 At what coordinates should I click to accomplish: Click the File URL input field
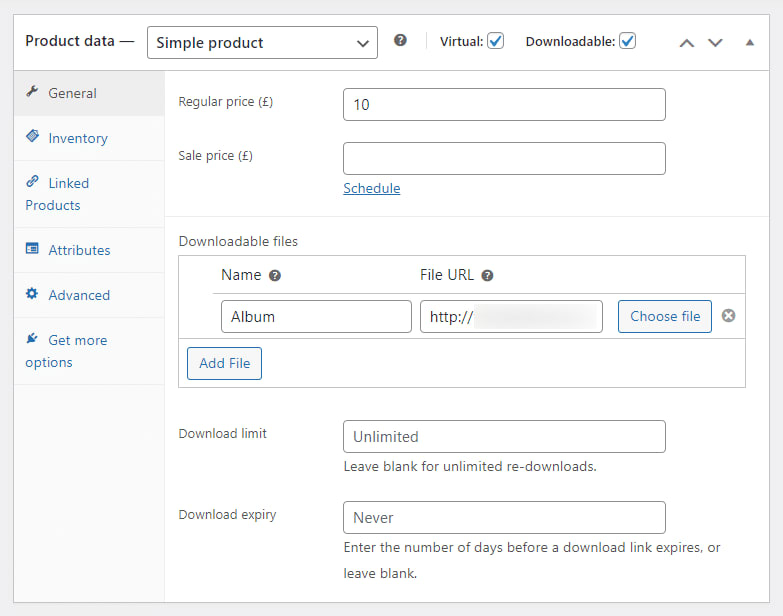(511, 316)
